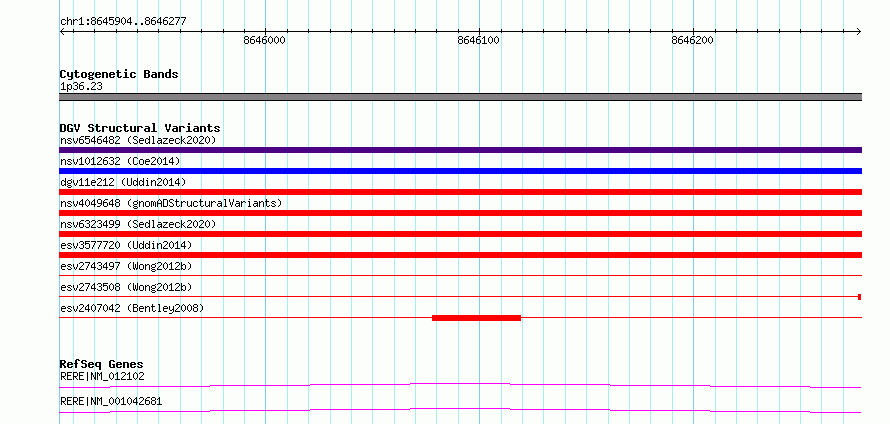Screen dimensions: 890x424
Task: Select the 1p36.23 band label
Action: pos(81,87)
